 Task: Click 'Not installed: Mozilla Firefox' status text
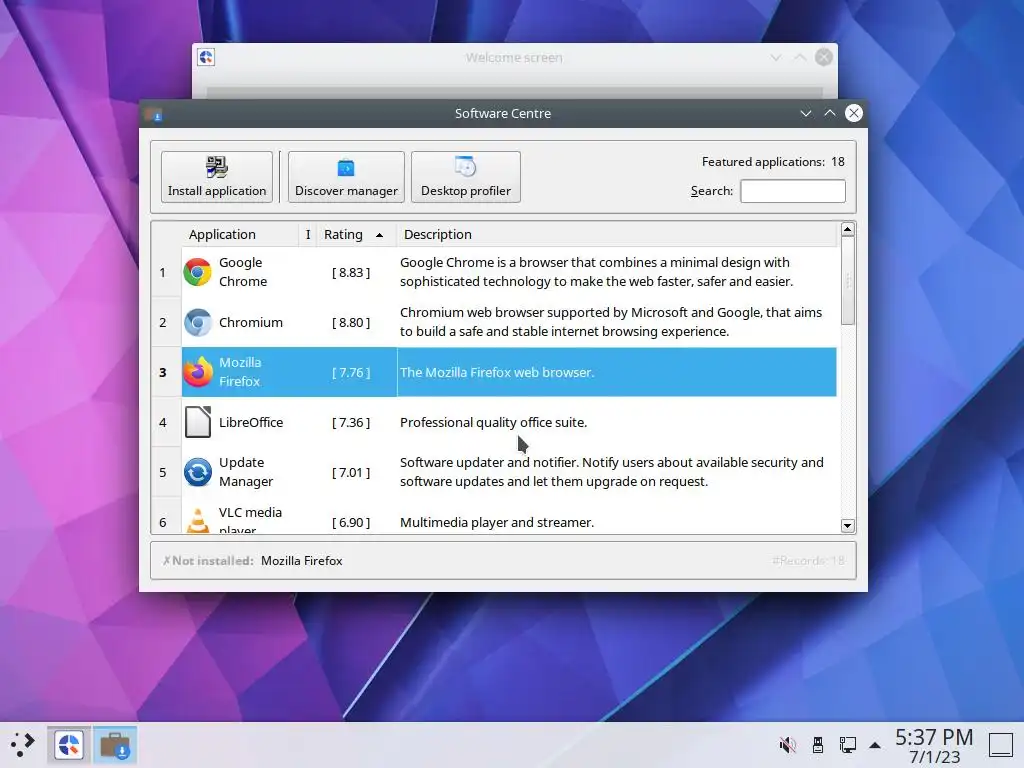(x=253, y=561)
